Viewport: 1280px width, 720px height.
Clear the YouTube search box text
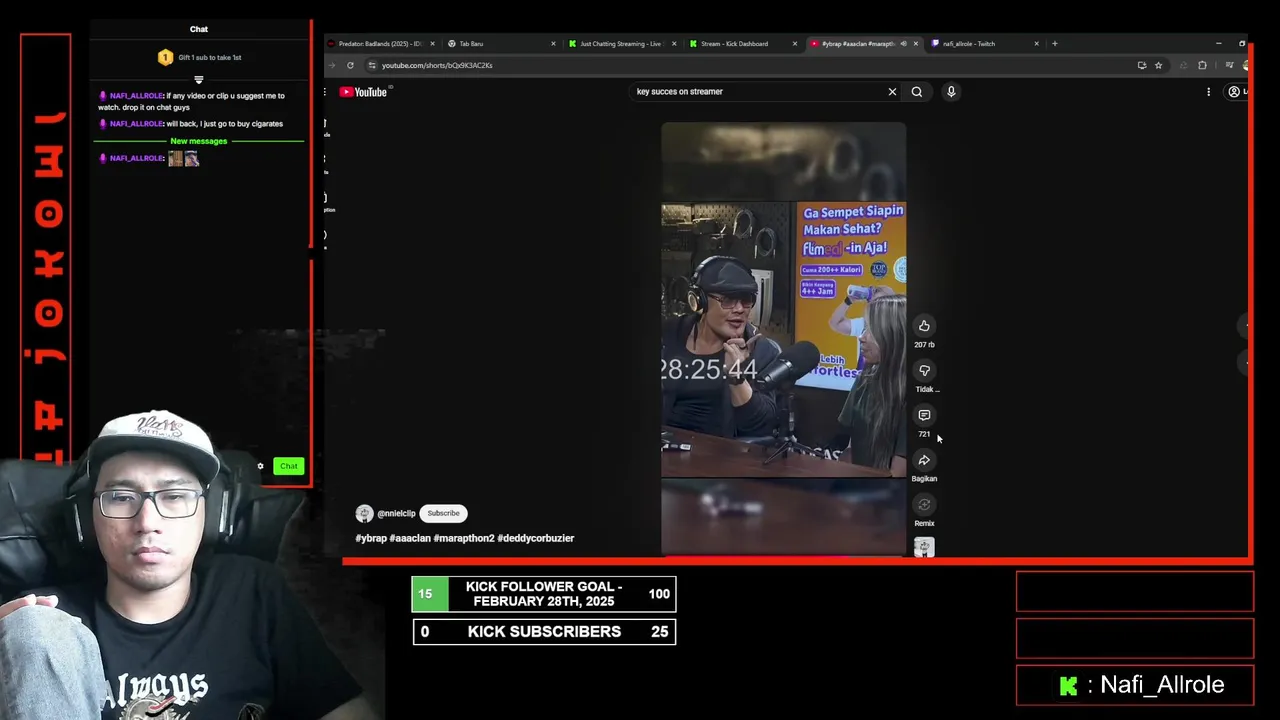point(892,92)
